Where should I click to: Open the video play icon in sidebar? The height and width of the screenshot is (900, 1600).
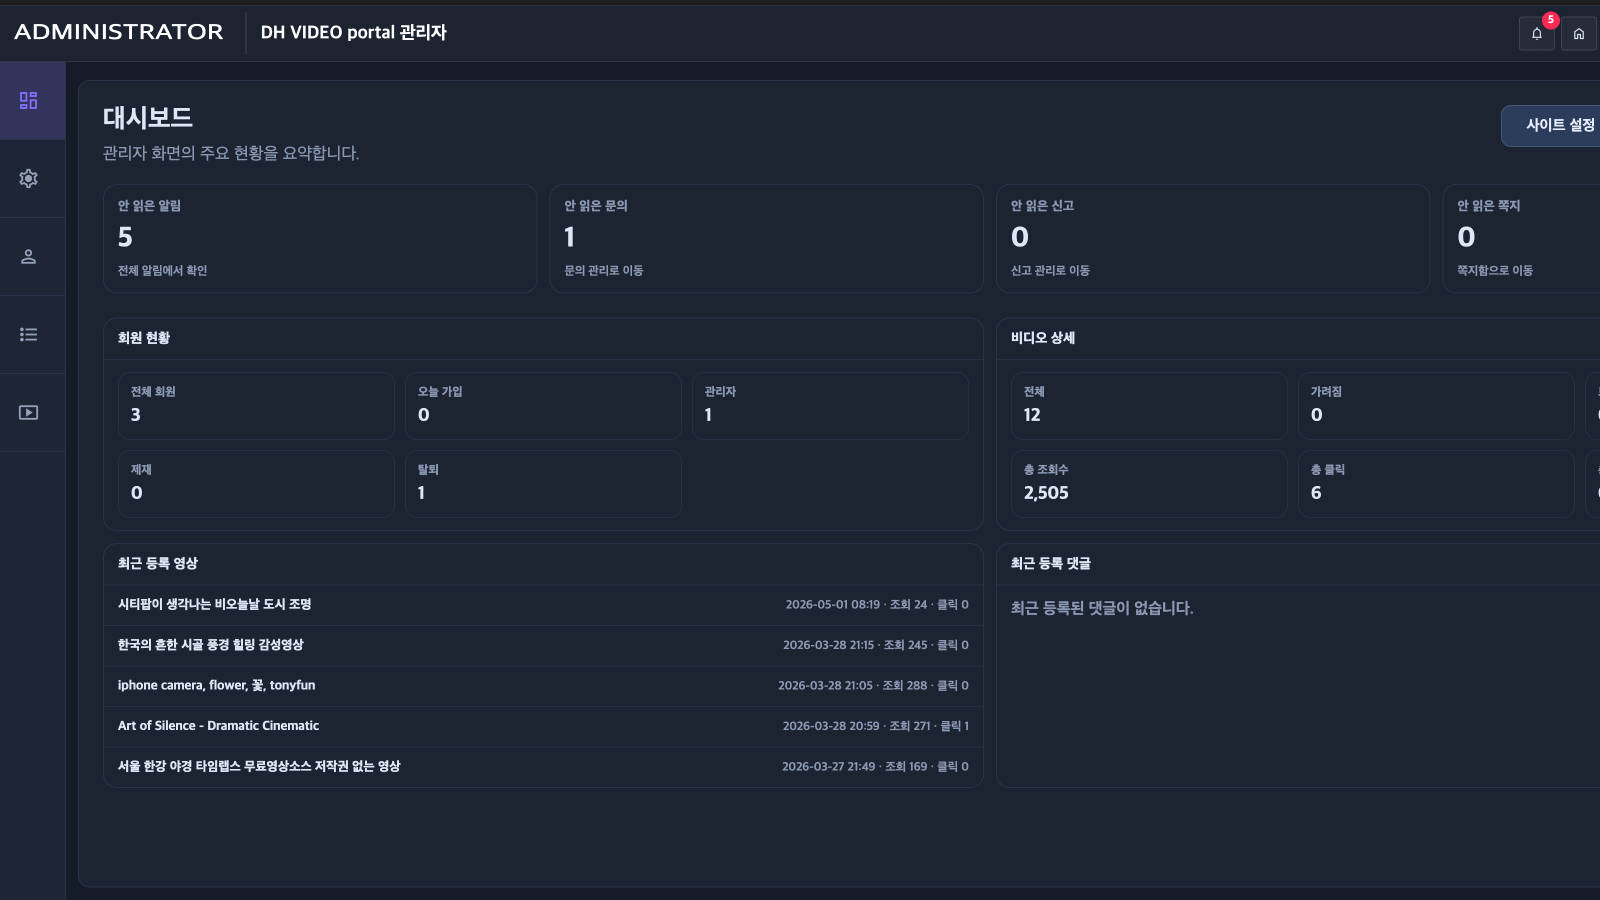tap(28, 413)
